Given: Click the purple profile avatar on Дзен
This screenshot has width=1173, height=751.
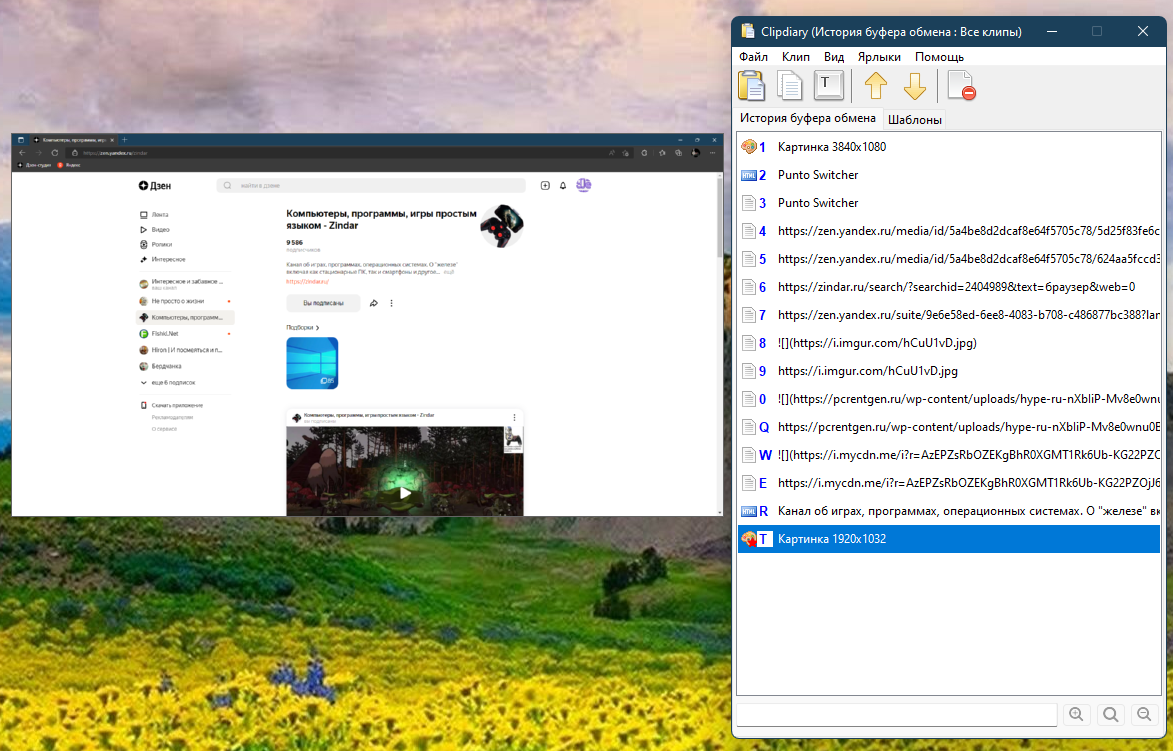Looking at the screenshot, I should [584, 185].
